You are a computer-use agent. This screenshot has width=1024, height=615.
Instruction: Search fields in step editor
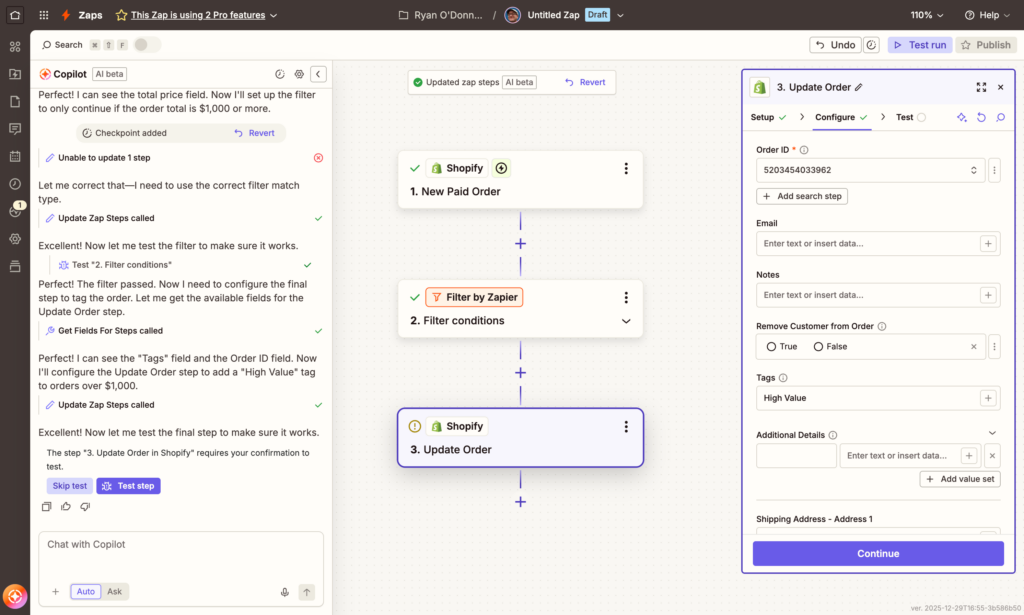pyautogui.click(x=1000, y=118)
